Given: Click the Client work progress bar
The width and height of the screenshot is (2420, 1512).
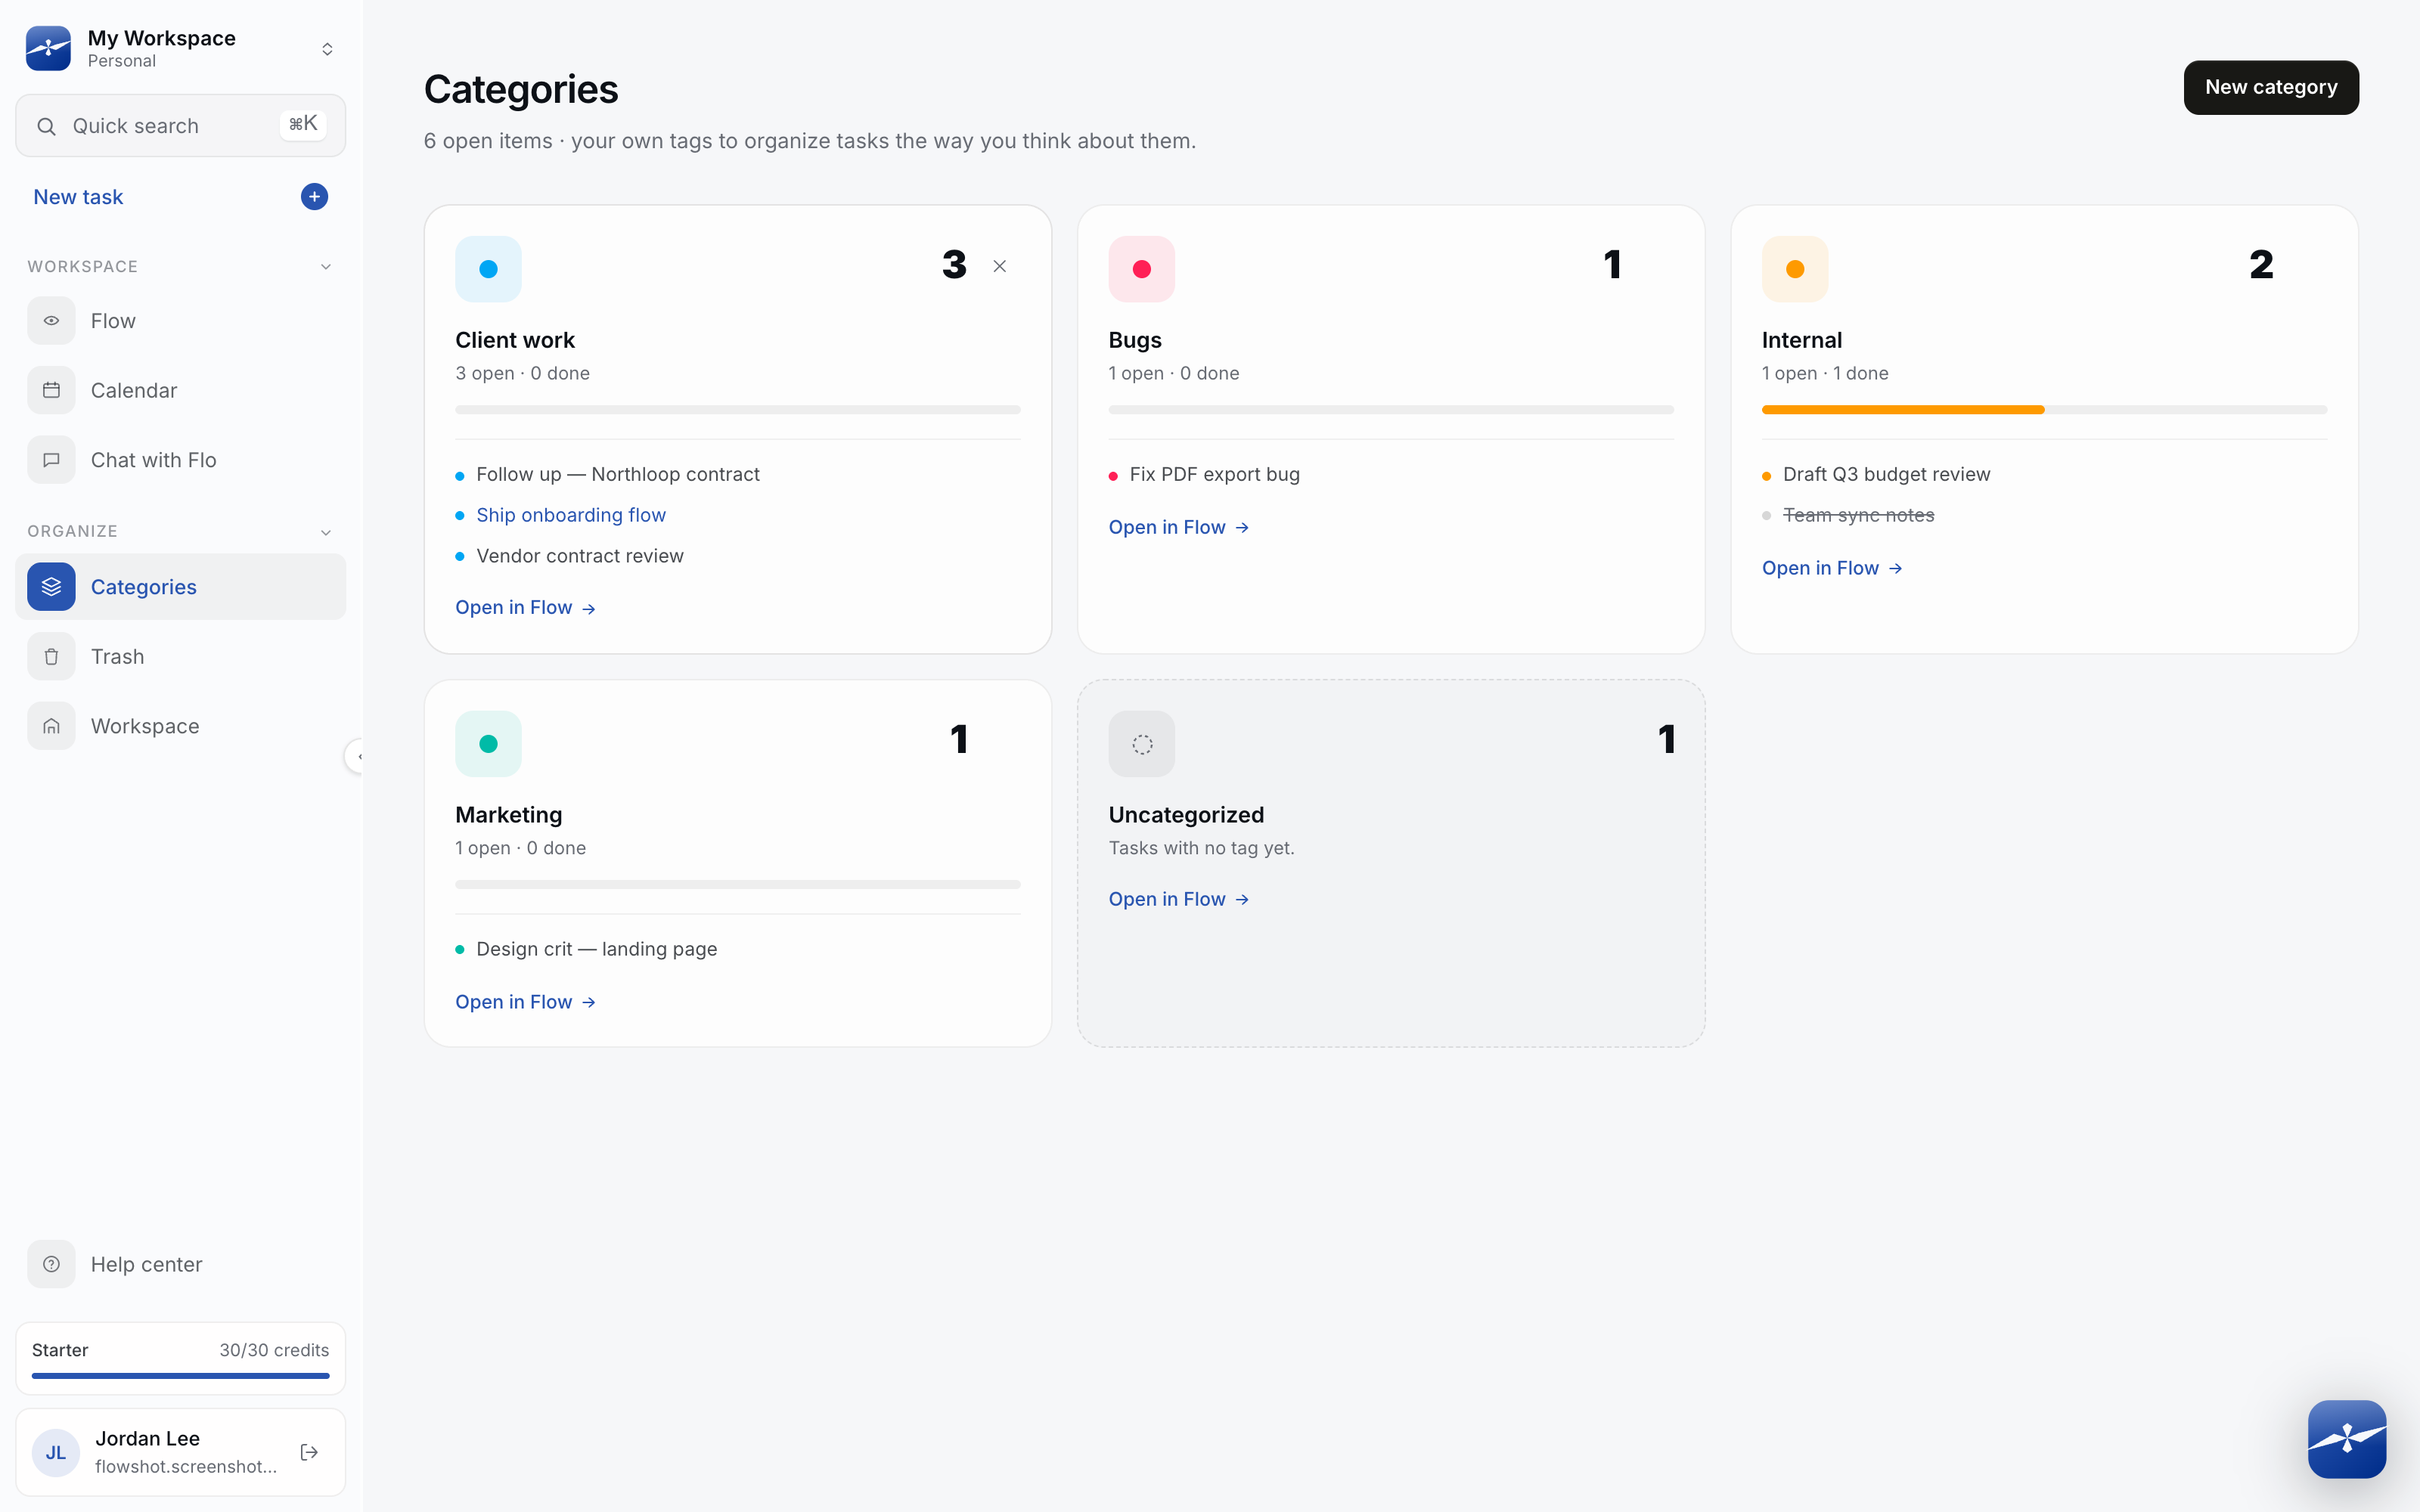Looking at the screenshot, I should pyautogui.click(x=738, y=410).
